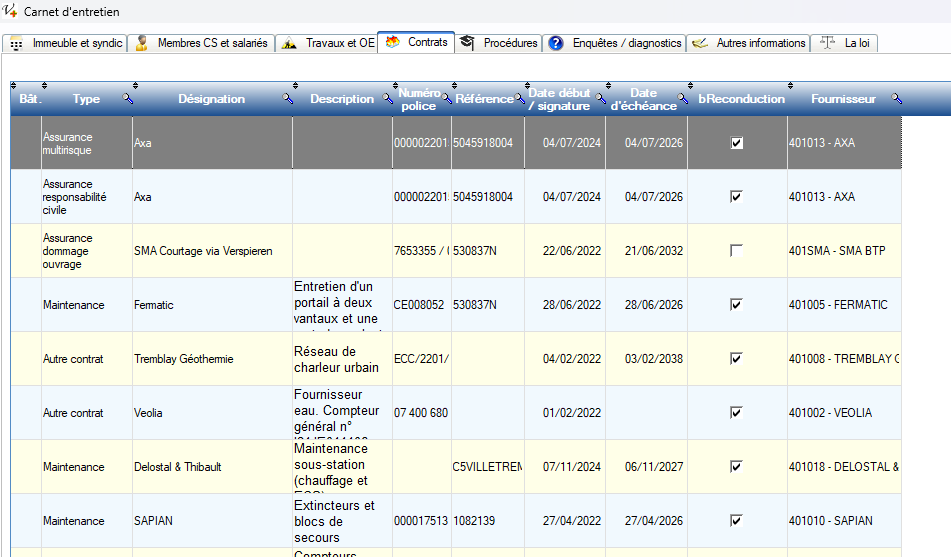Click the Fournisseur column magnifier icon
The height and width of the screenshot is (557, 951).
(896, 99)
